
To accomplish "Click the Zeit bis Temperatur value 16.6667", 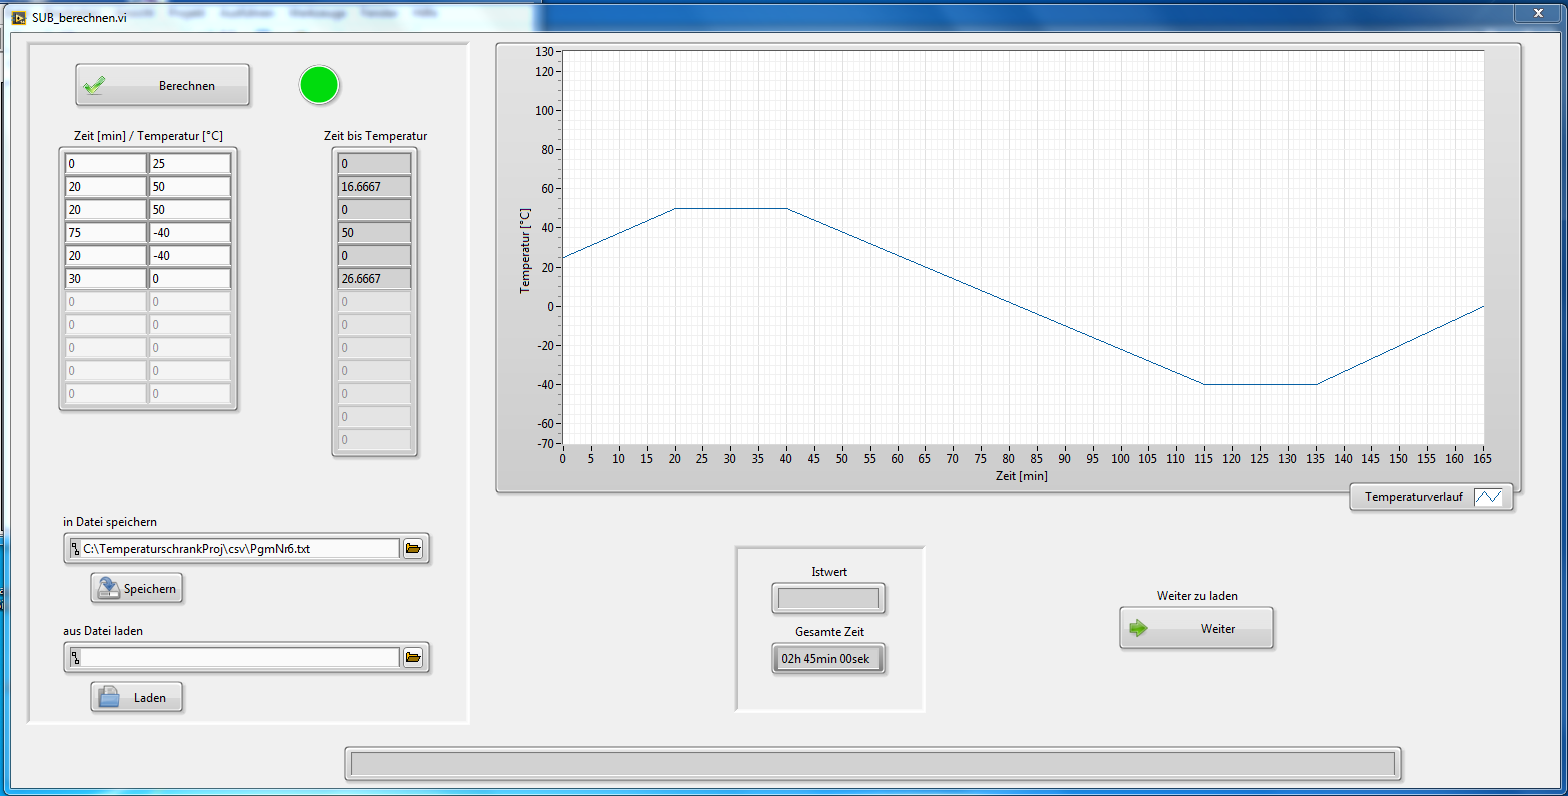I will [374, 186].
